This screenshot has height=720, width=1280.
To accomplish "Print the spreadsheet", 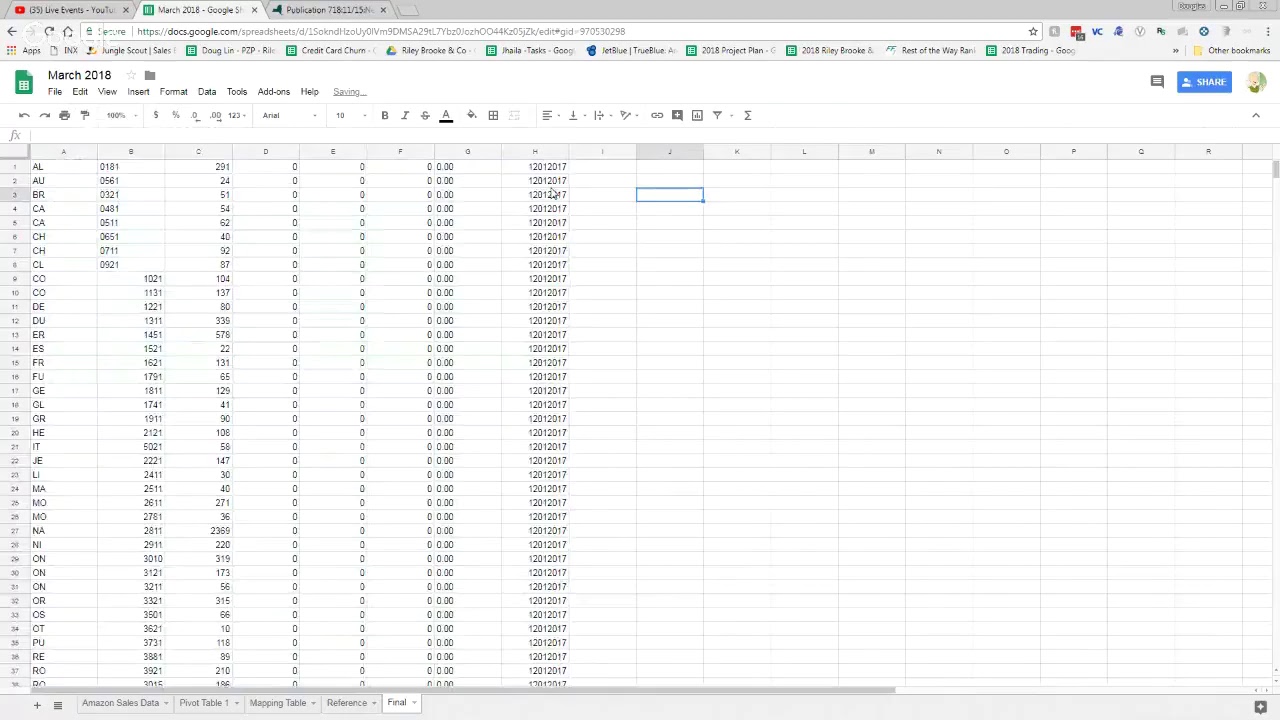I will pos(64,115).
